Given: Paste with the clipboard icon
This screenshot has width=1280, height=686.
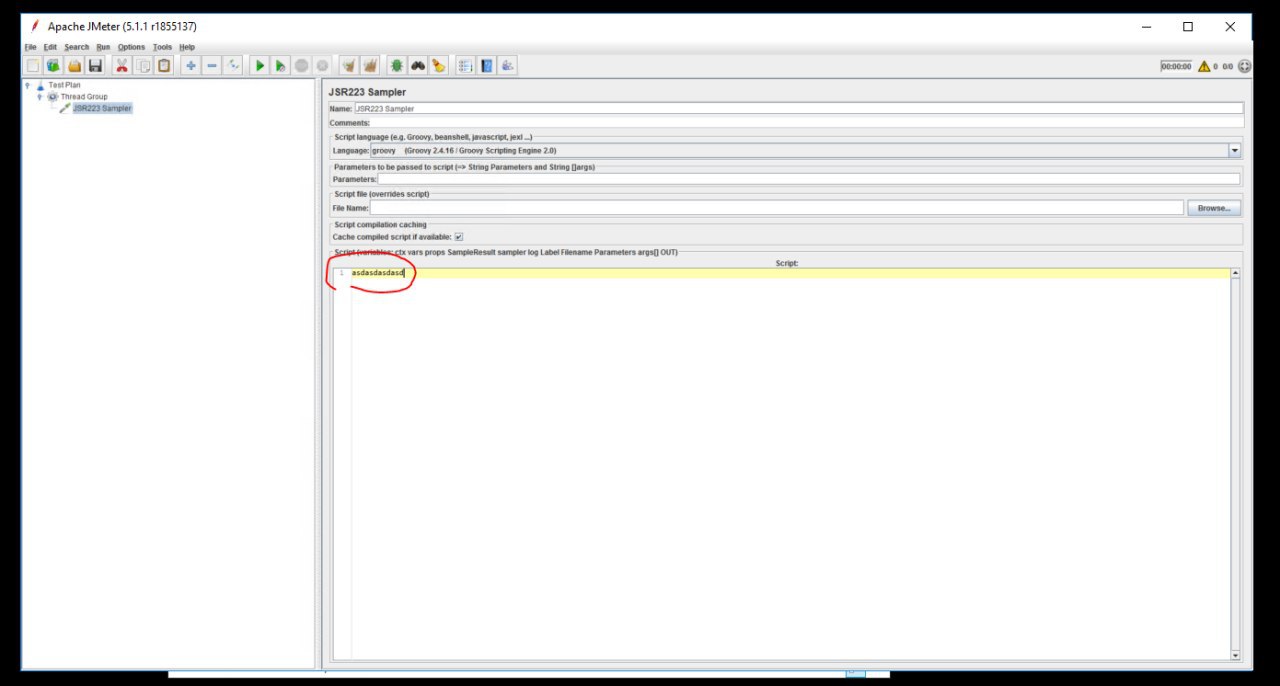Looking at the screenshot, I should click(164, 66).
